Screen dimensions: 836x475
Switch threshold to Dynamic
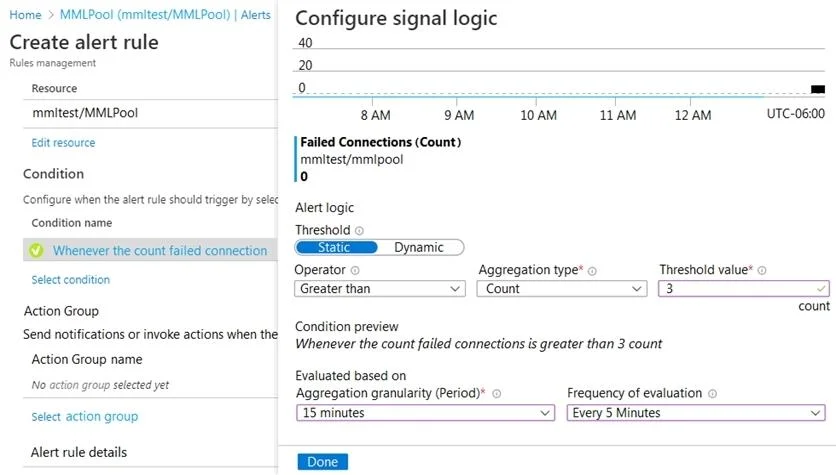tap(419, 247)
